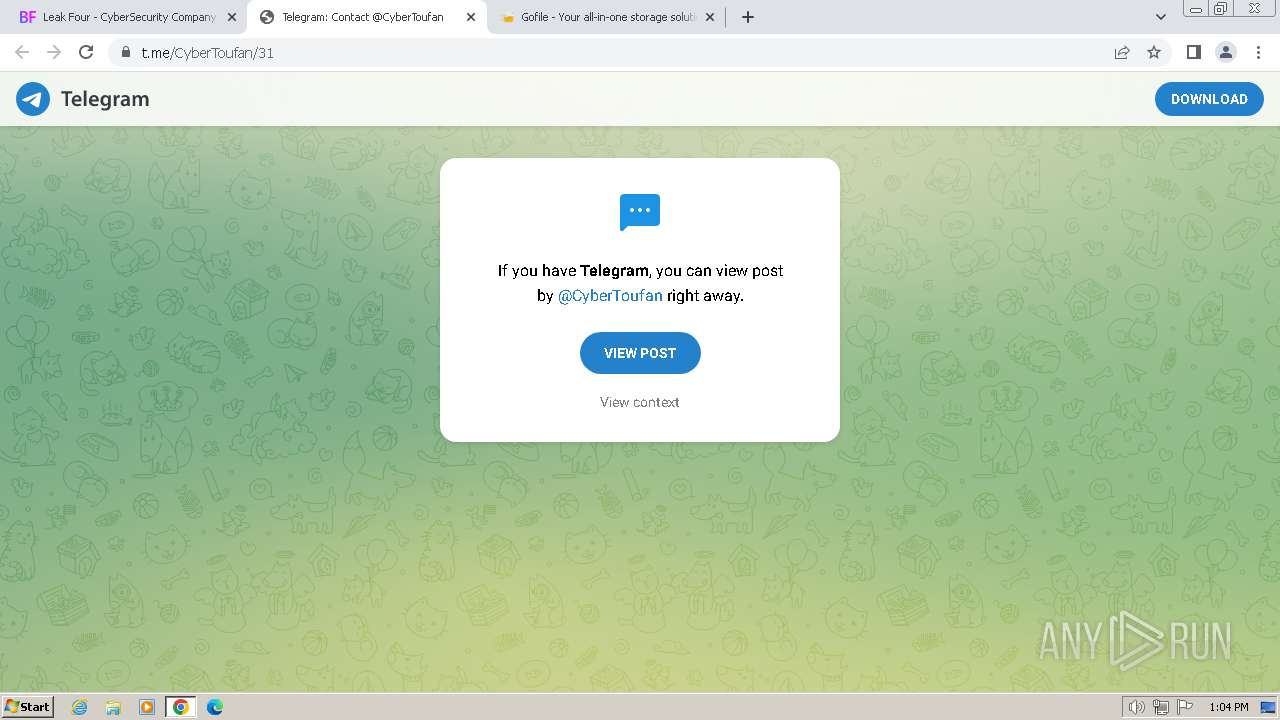The width and height of the screenshot is (1280, 720).
Task: Close the Telegram Contact tab
Action: pyautogui.click(x=471, y=17)
